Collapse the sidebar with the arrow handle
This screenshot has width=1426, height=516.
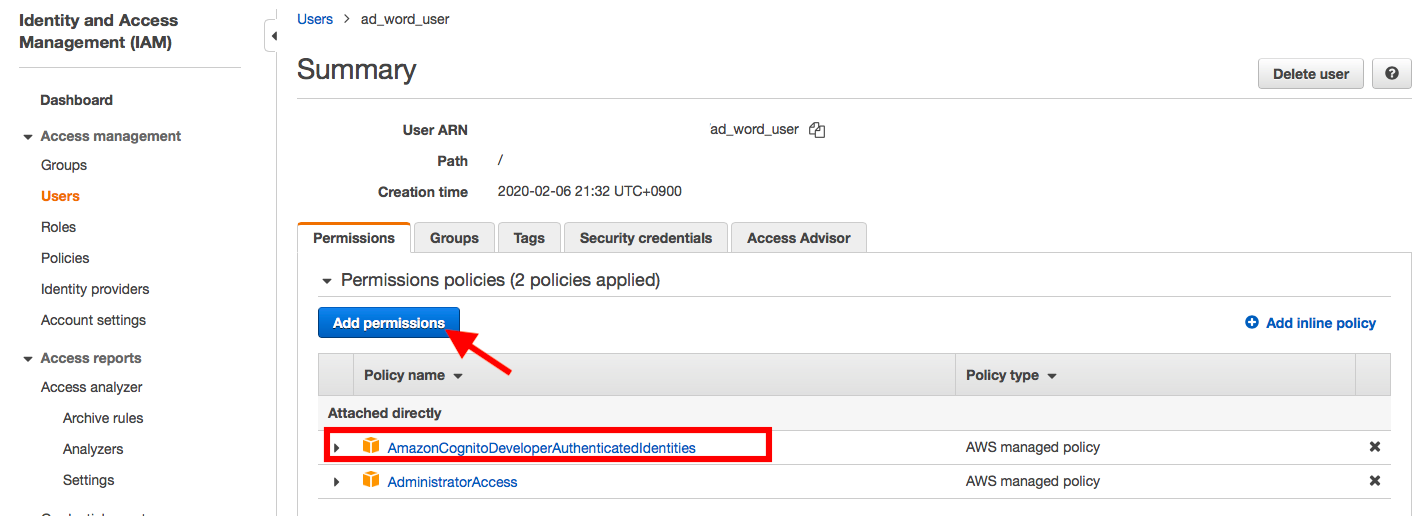coord(272,36)
